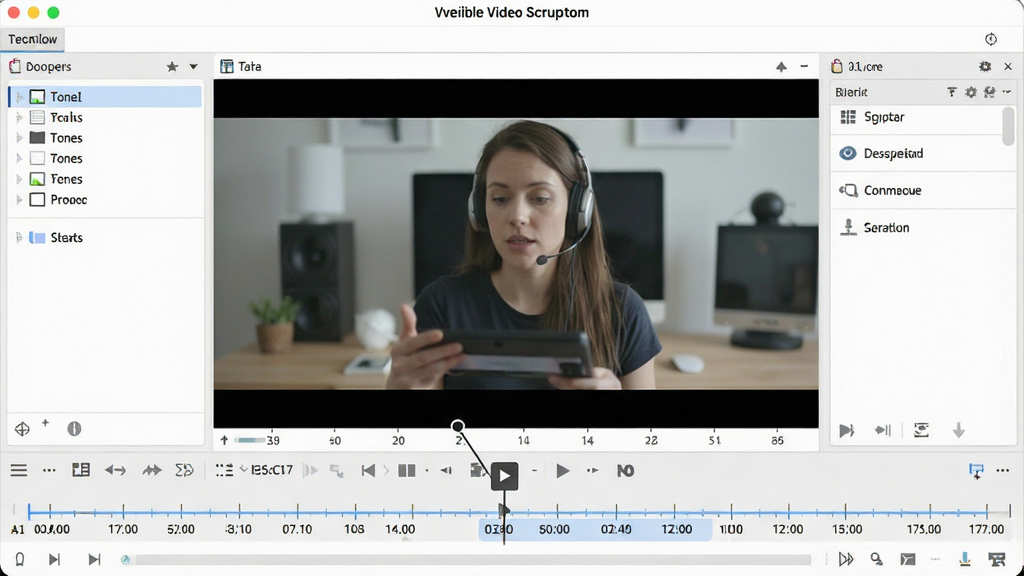The image size is (1024, 576).
Task: Click the split-panel layout icon in timeline toolbar
Action: (81, 470)
